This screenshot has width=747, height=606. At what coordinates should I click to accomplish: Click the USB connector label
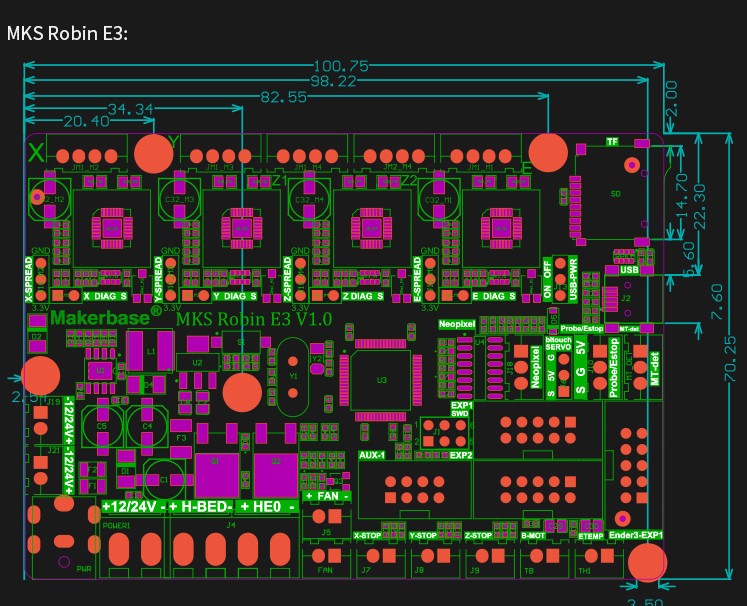(x=629, y=270)
